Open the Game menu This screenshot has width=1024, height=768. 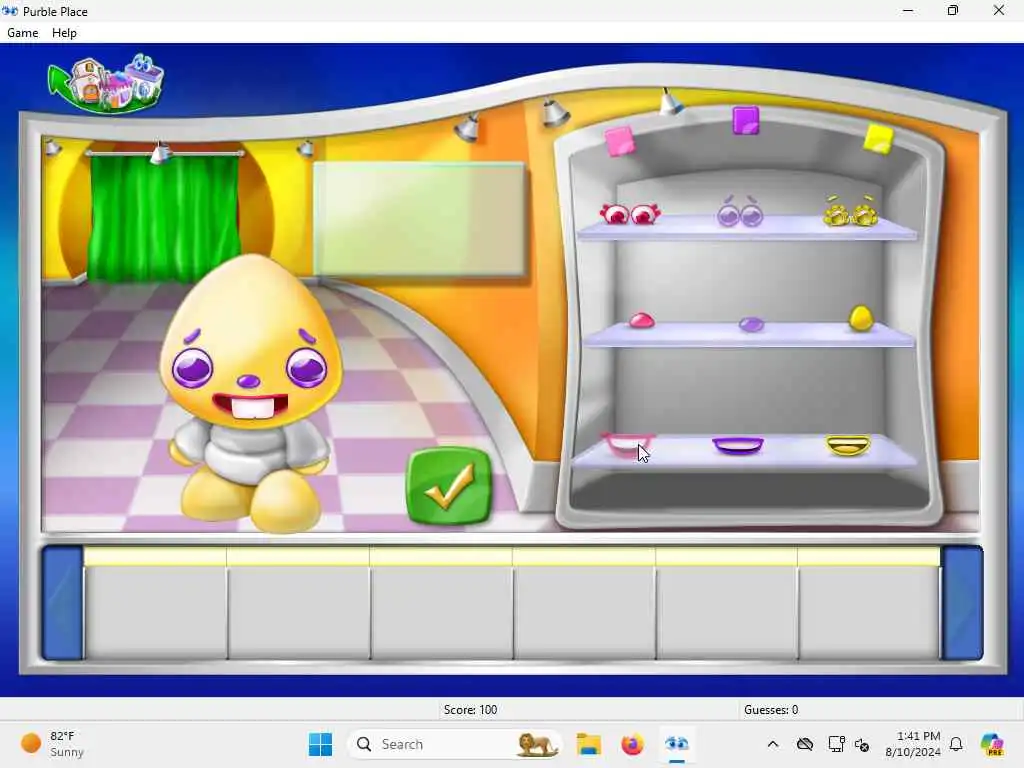[23, 33]
